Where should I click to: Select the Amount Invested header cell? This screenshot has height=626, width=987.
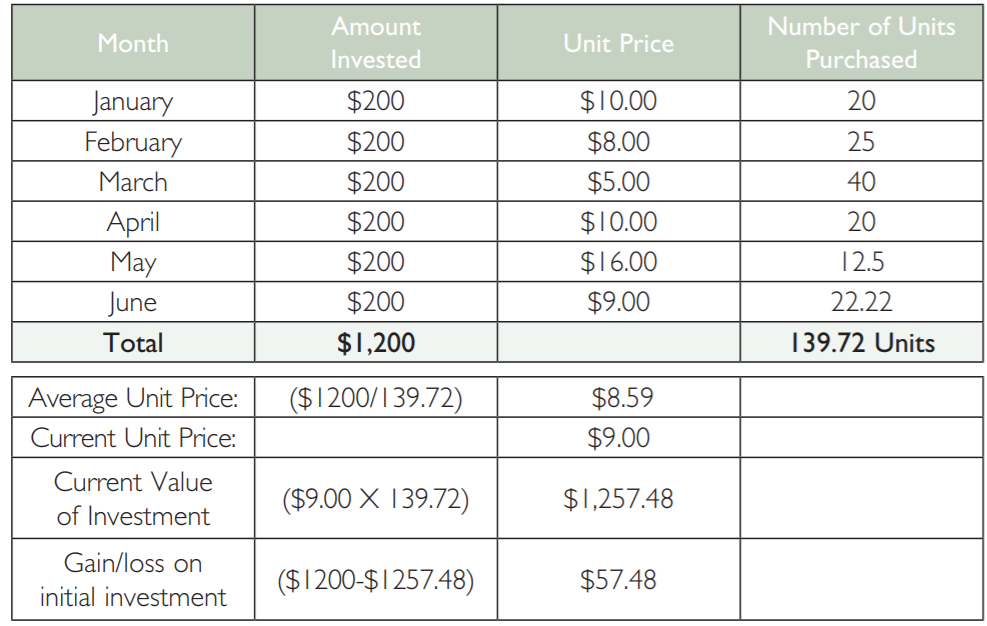tap(376, 43)
